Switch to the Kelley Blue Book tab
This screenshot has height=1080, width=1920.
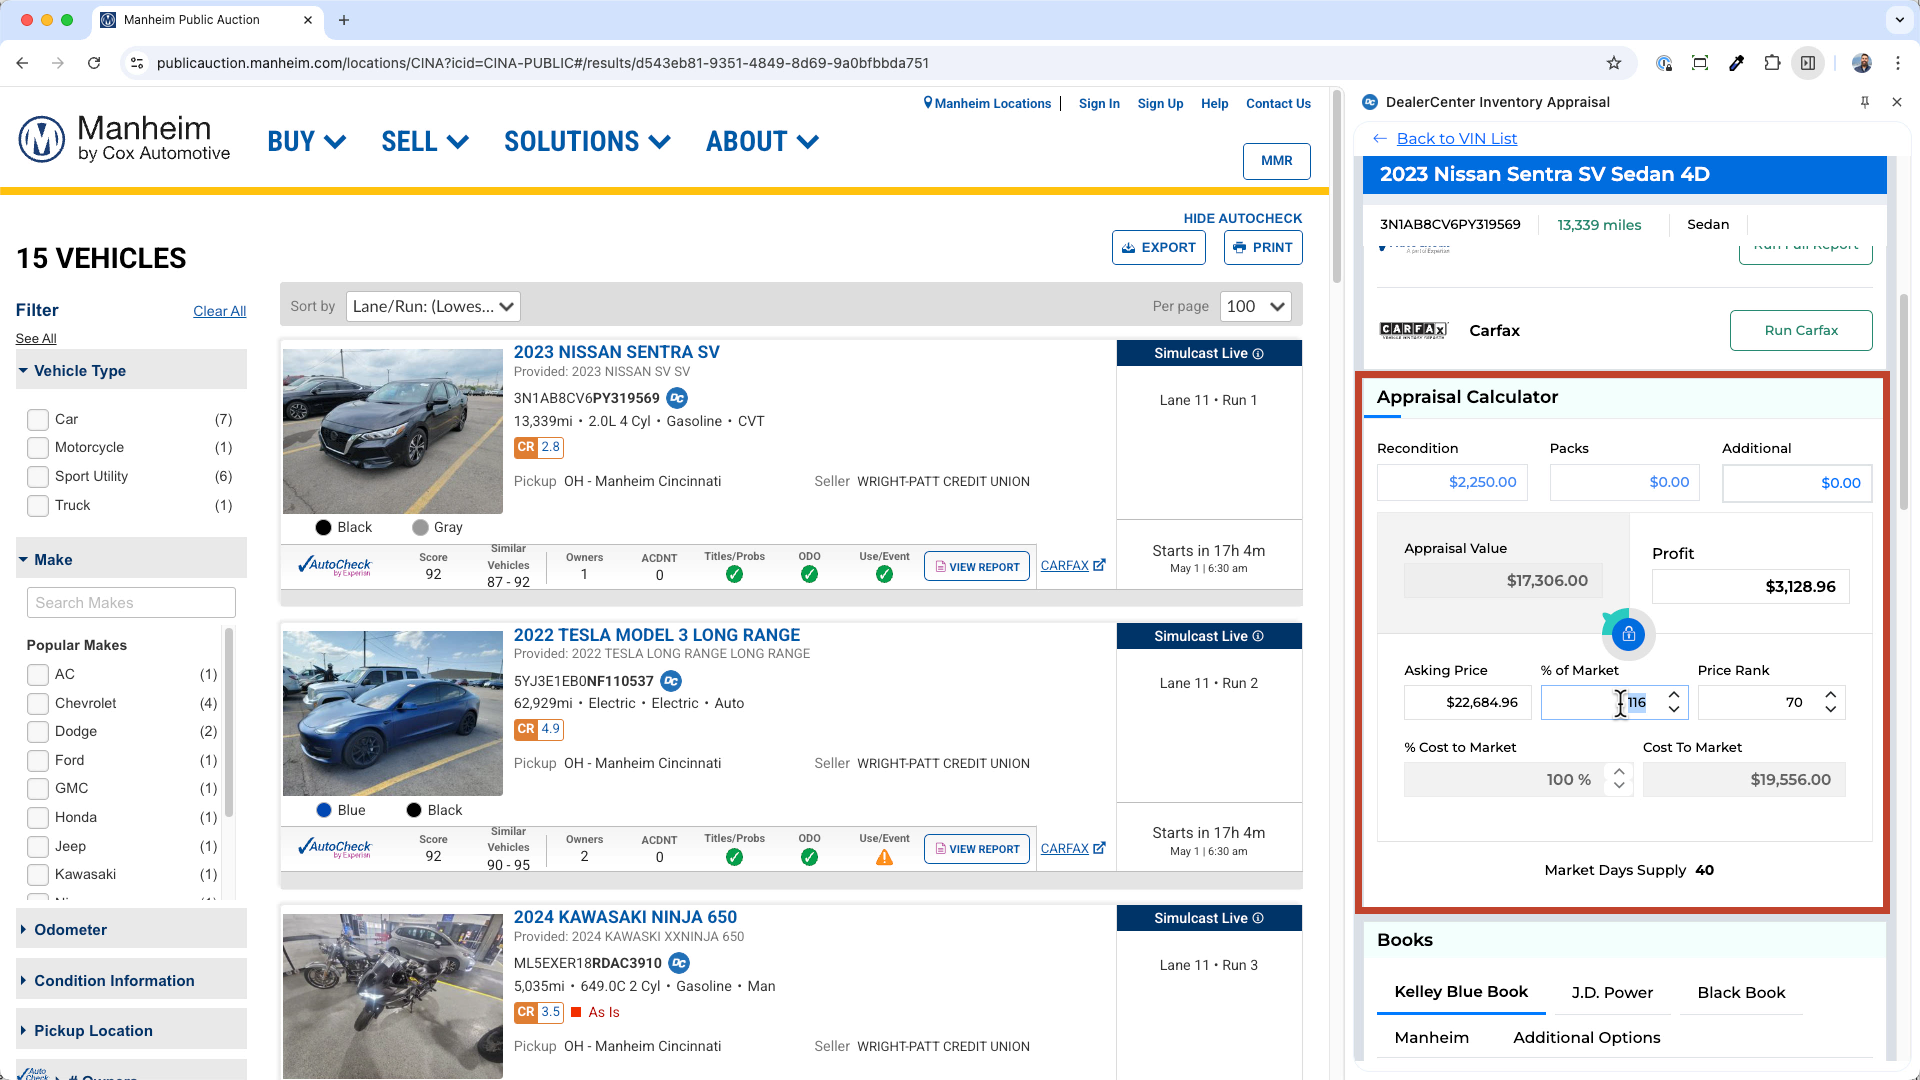pyautogui.click(x=1461, y=992)
